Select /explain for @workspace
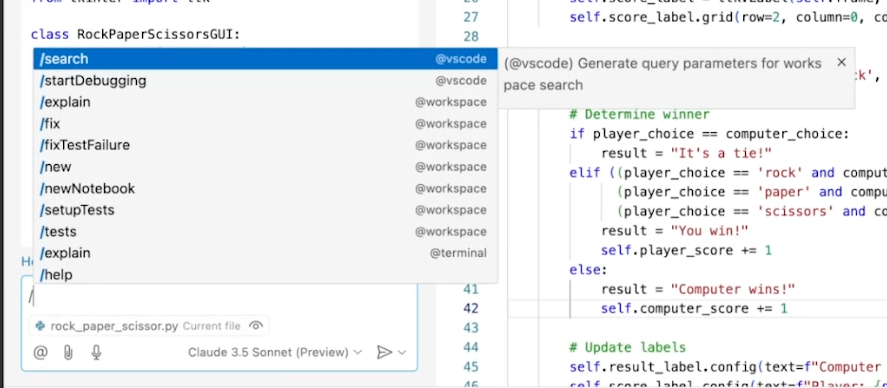 pos(265,102)
